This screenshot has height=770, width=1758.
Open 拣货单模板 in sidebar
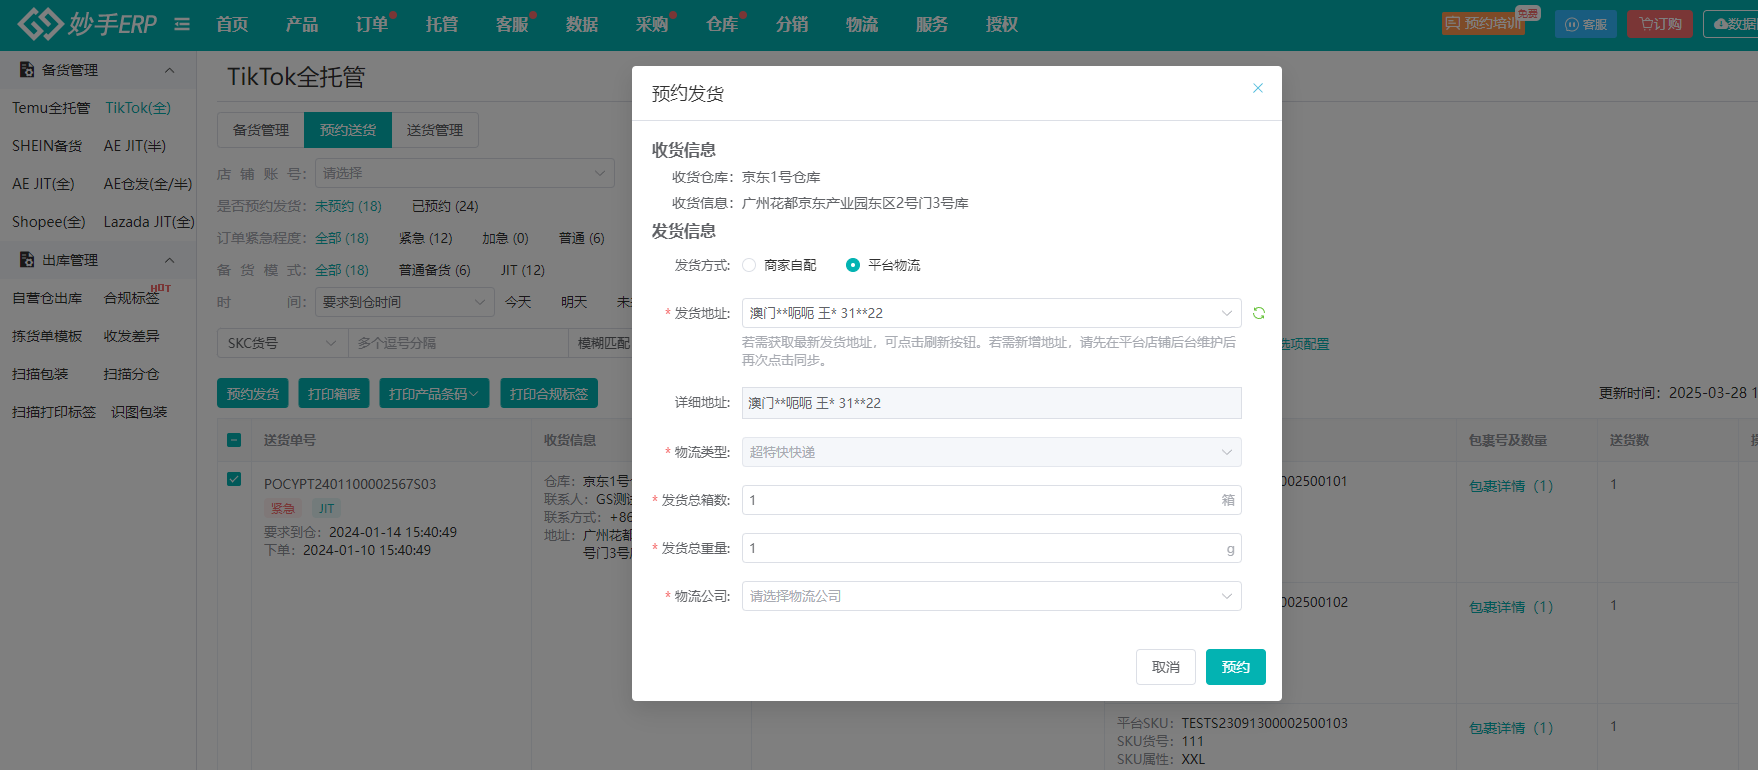point(47,336)
